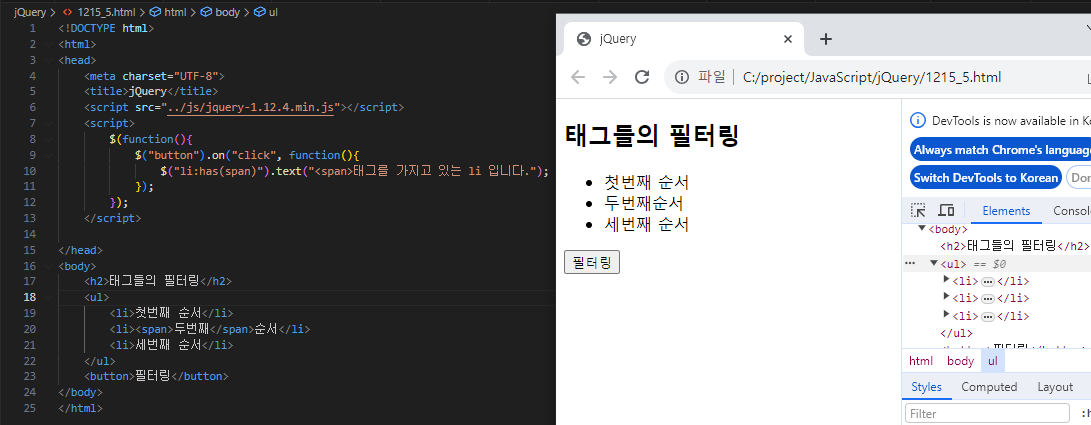Viewport: 1091px width, 425px height.
Task: Click the meta charset line in editor
Action: (154, 76)
